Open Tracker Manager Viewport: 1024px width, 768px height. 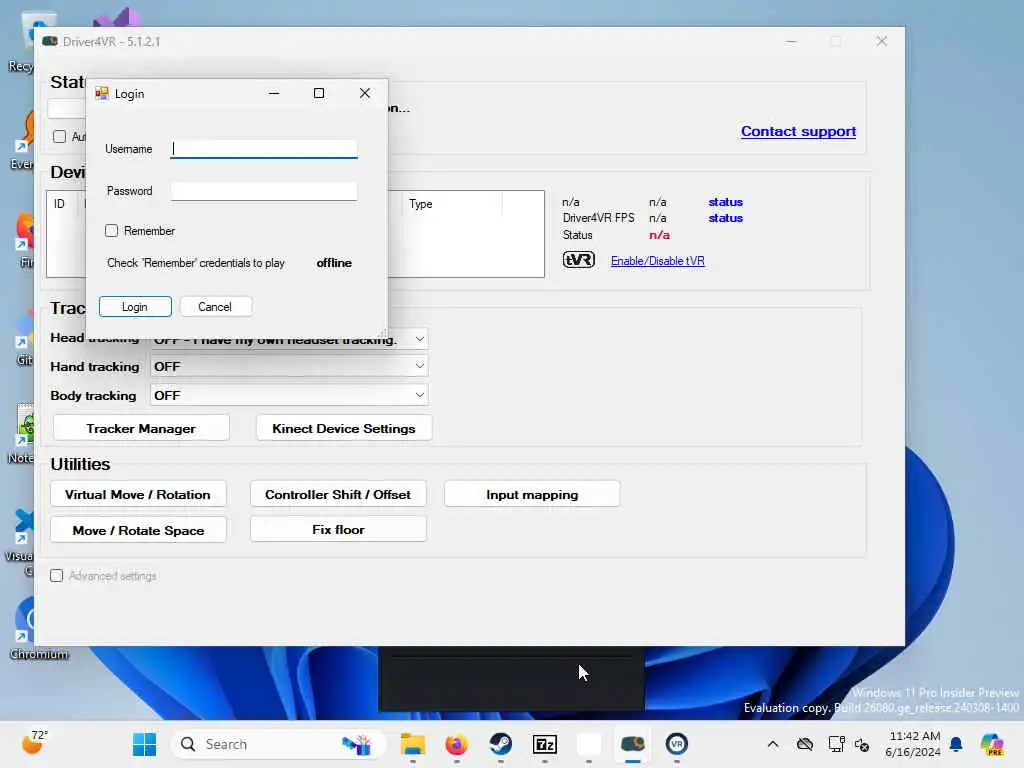click(x=141, y=428)
